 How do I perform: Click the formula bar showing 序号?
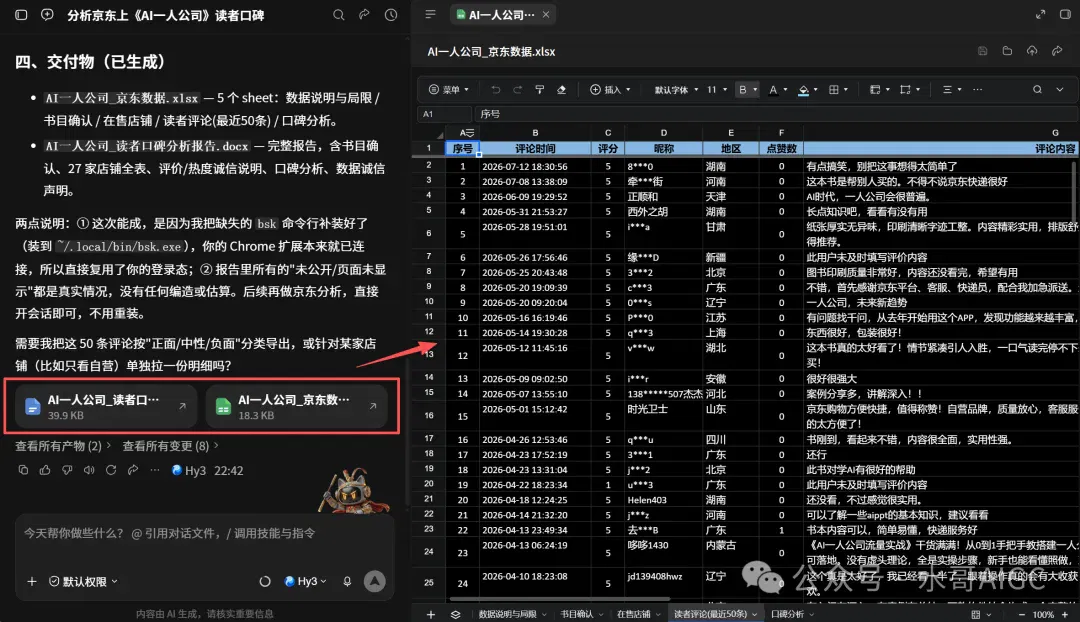point(776,114)
